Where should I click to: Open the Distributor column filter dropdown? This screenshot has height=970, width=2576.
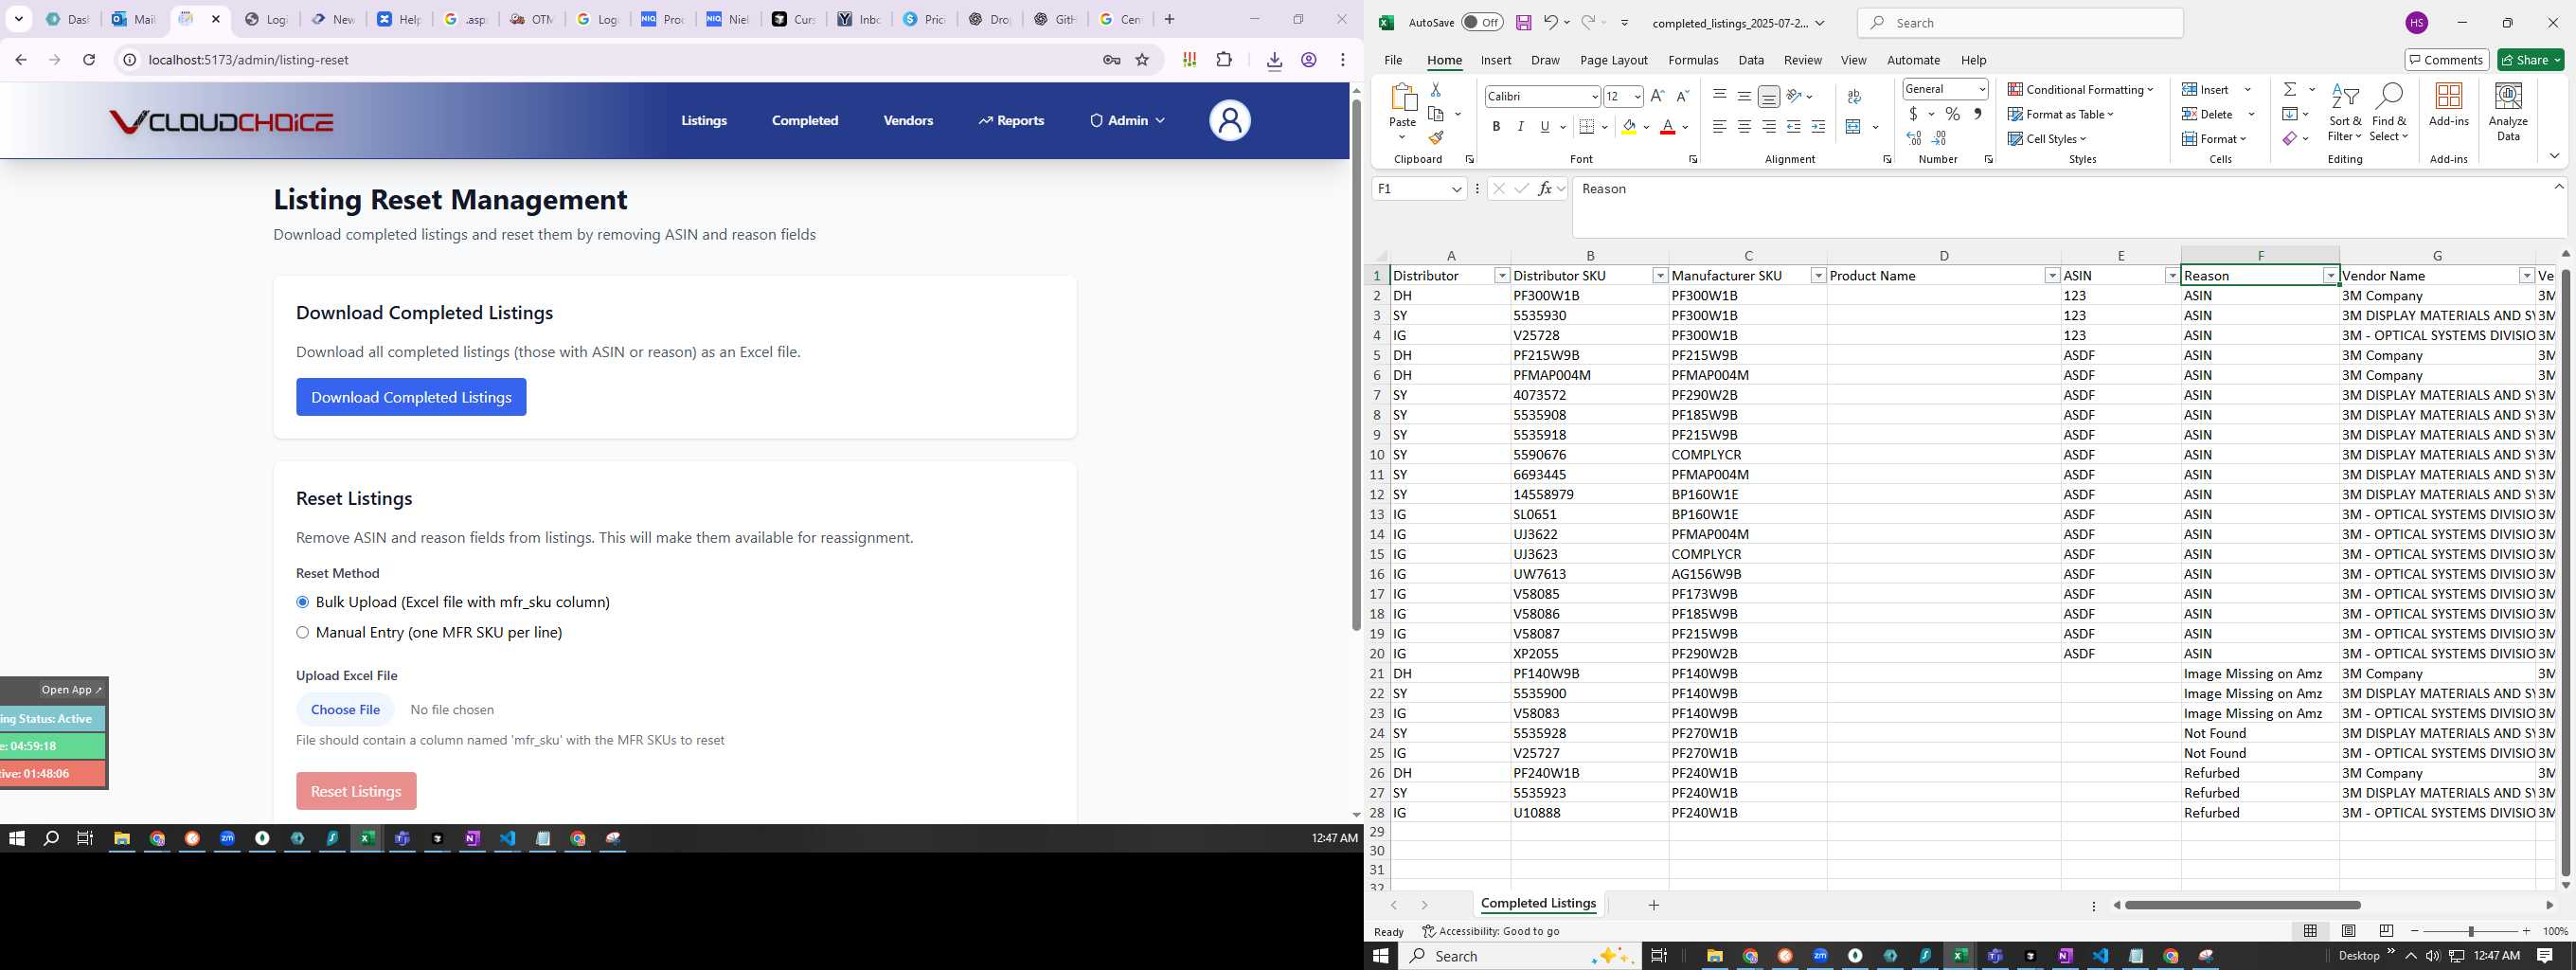[x=1501, y=276]
